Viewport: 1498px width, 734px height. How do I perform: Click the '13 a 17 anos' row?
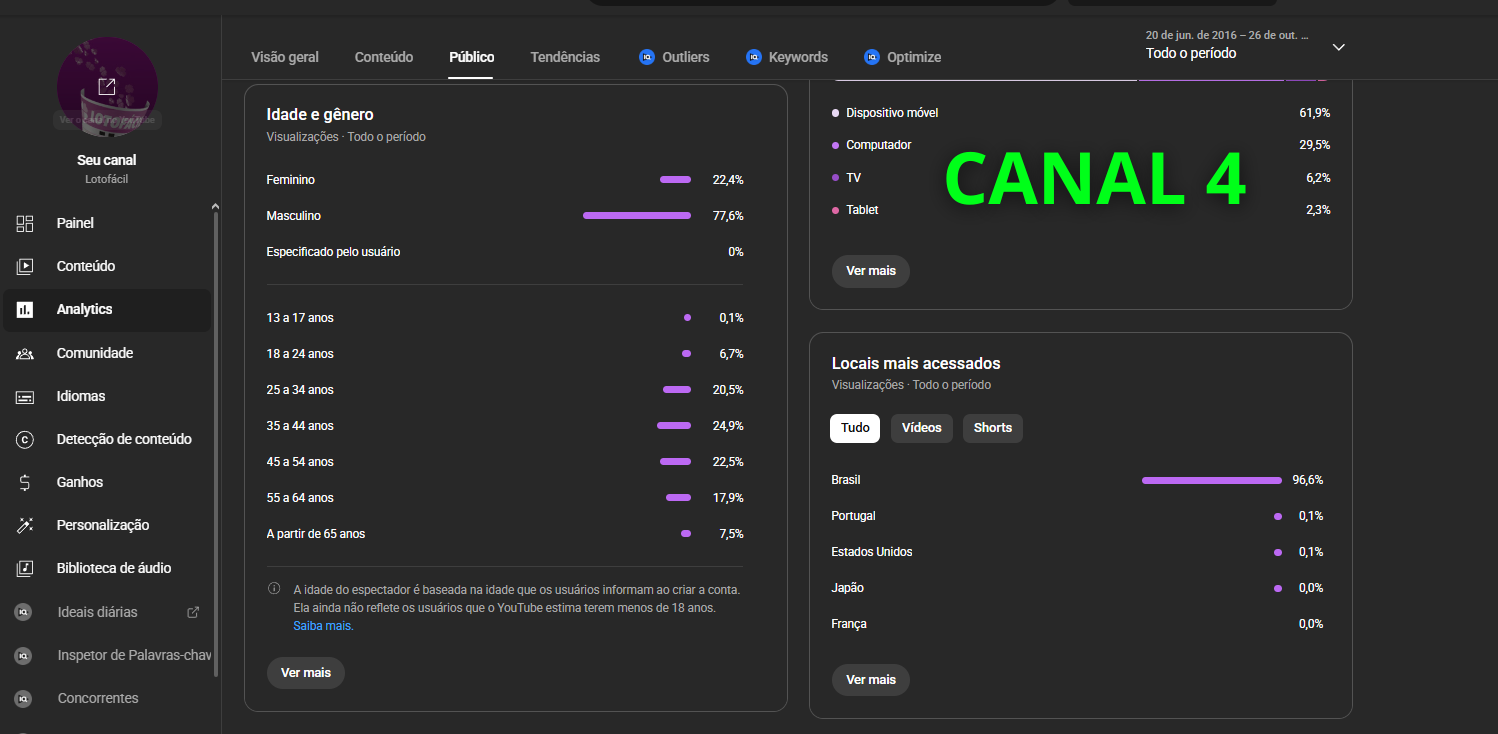click(505, 318)
